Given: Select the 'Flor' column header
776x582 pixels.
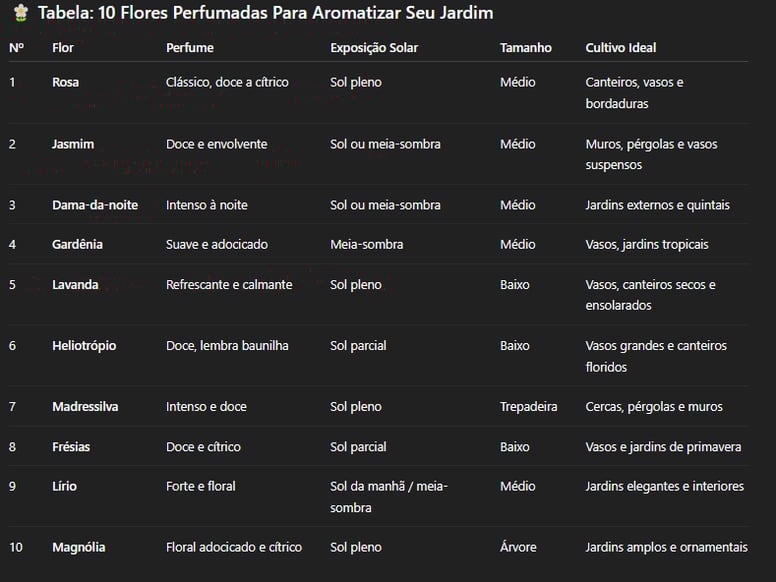Looking at the screenshot, I should coord(63,48).
